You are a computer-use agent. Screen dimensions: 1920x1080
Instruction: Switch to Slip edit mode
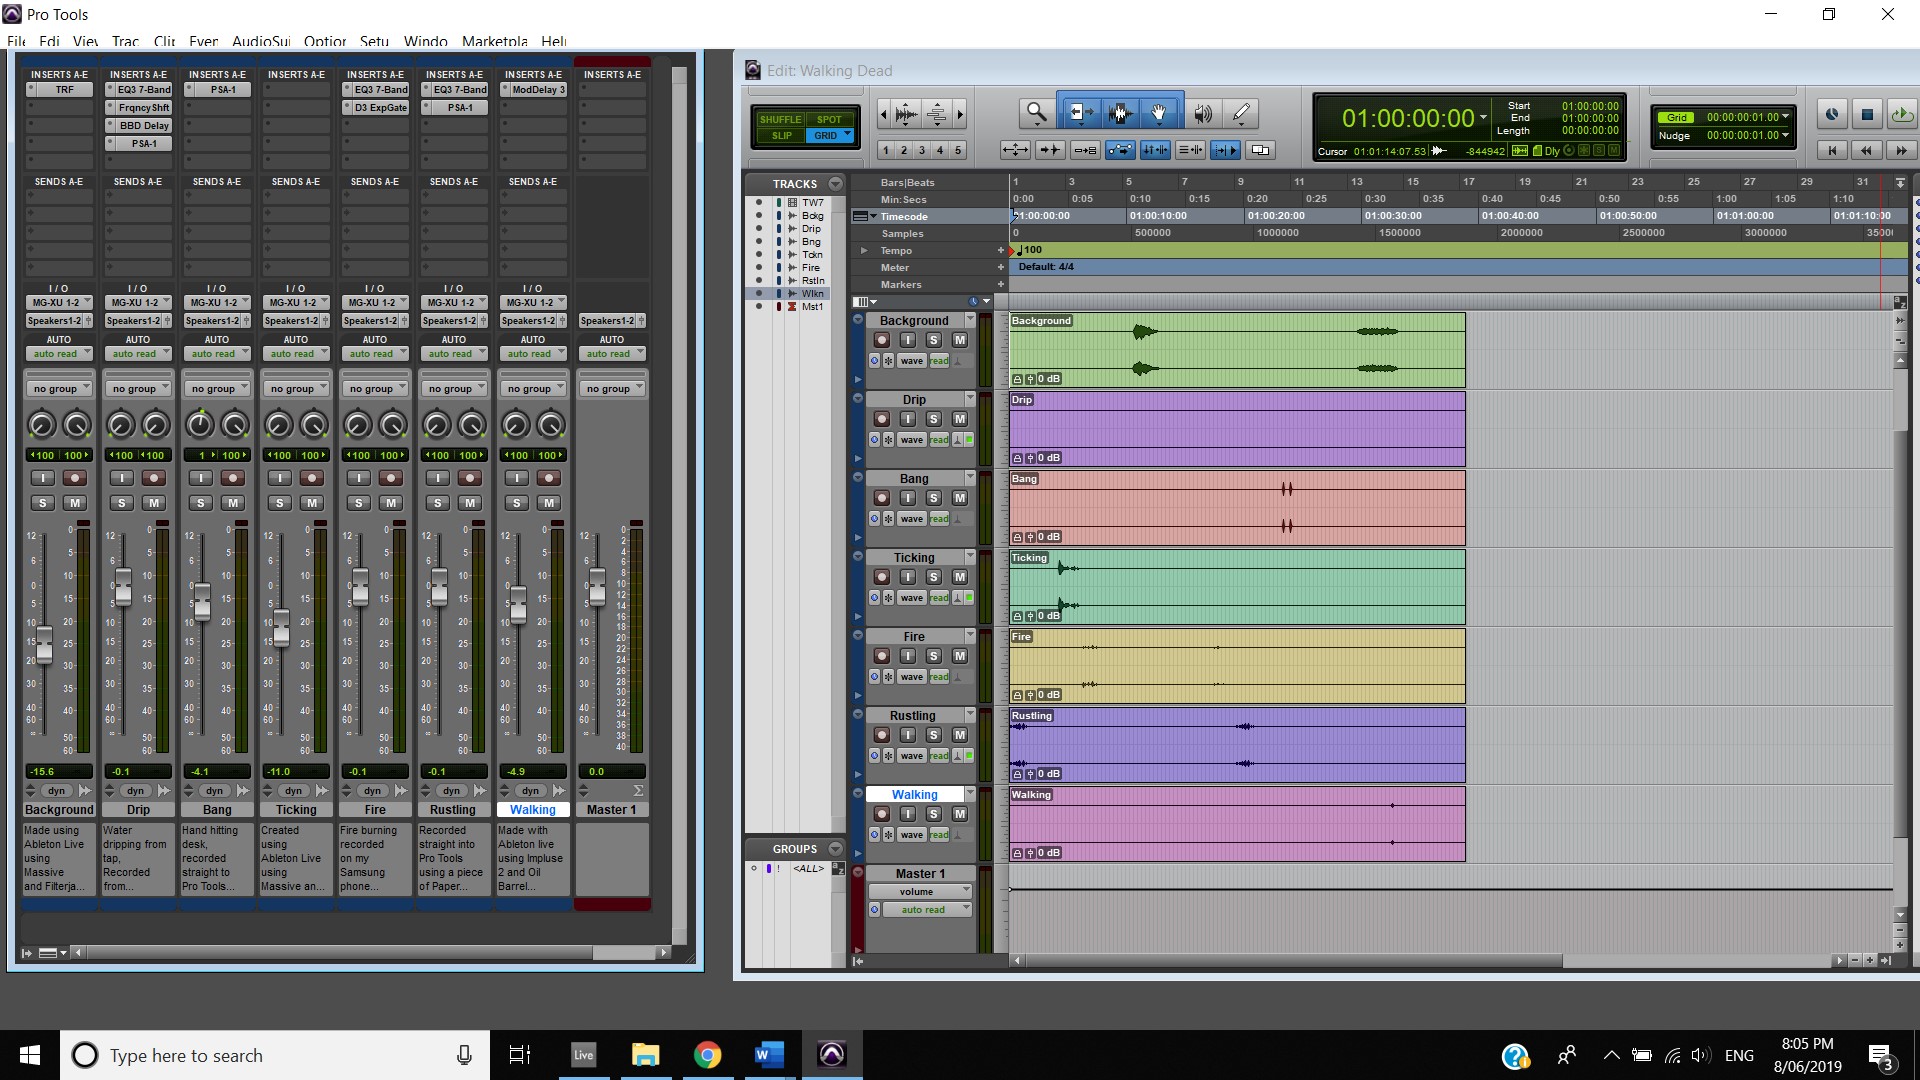tap(780, 135)
